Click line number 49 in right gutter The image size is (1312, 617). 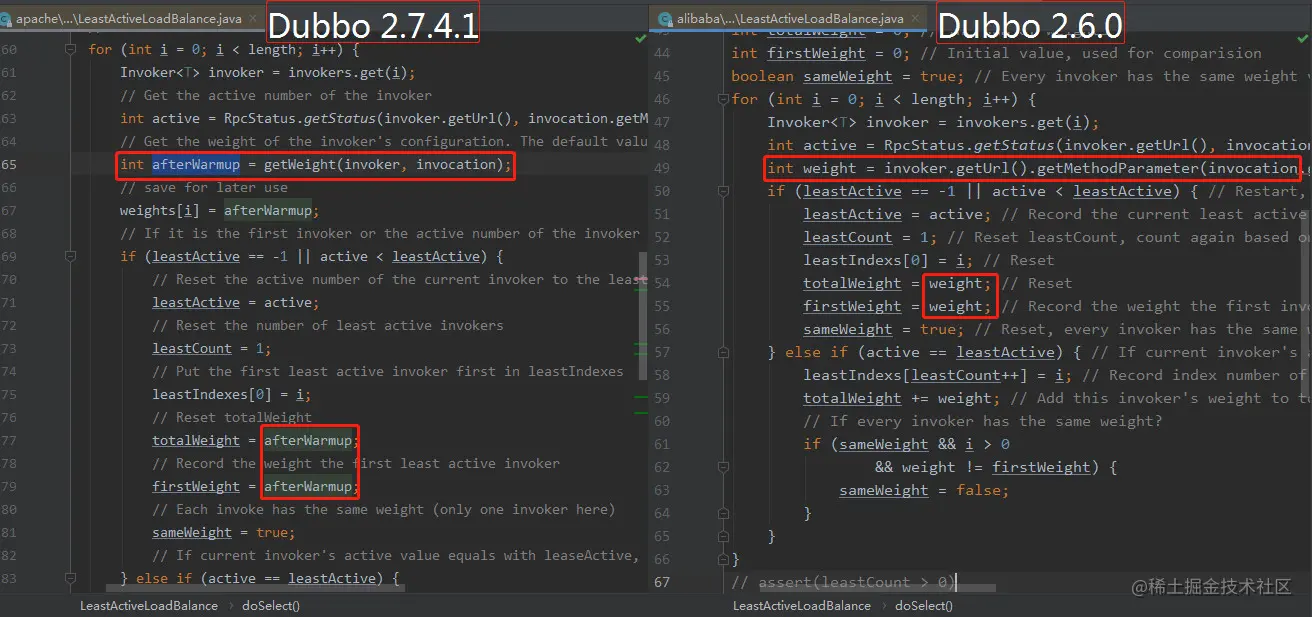coord(661,168)
